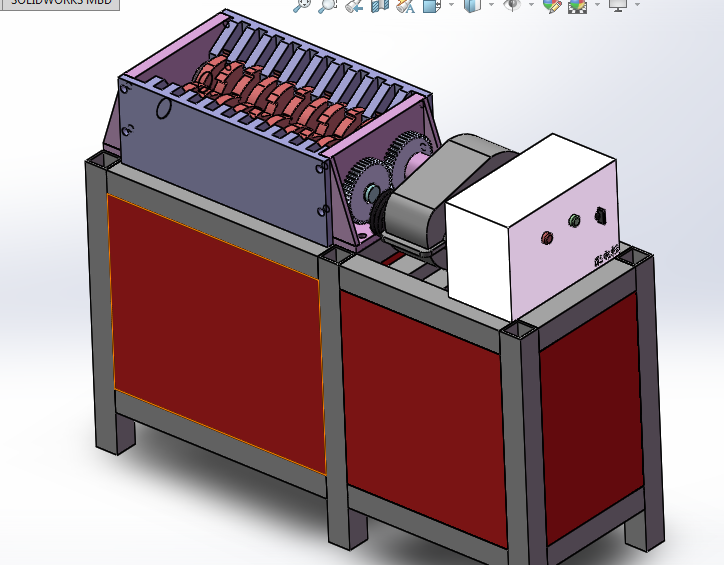Open the Edit Appearance tool
Viewport: 724px width, 565px height.
point(552,6)
